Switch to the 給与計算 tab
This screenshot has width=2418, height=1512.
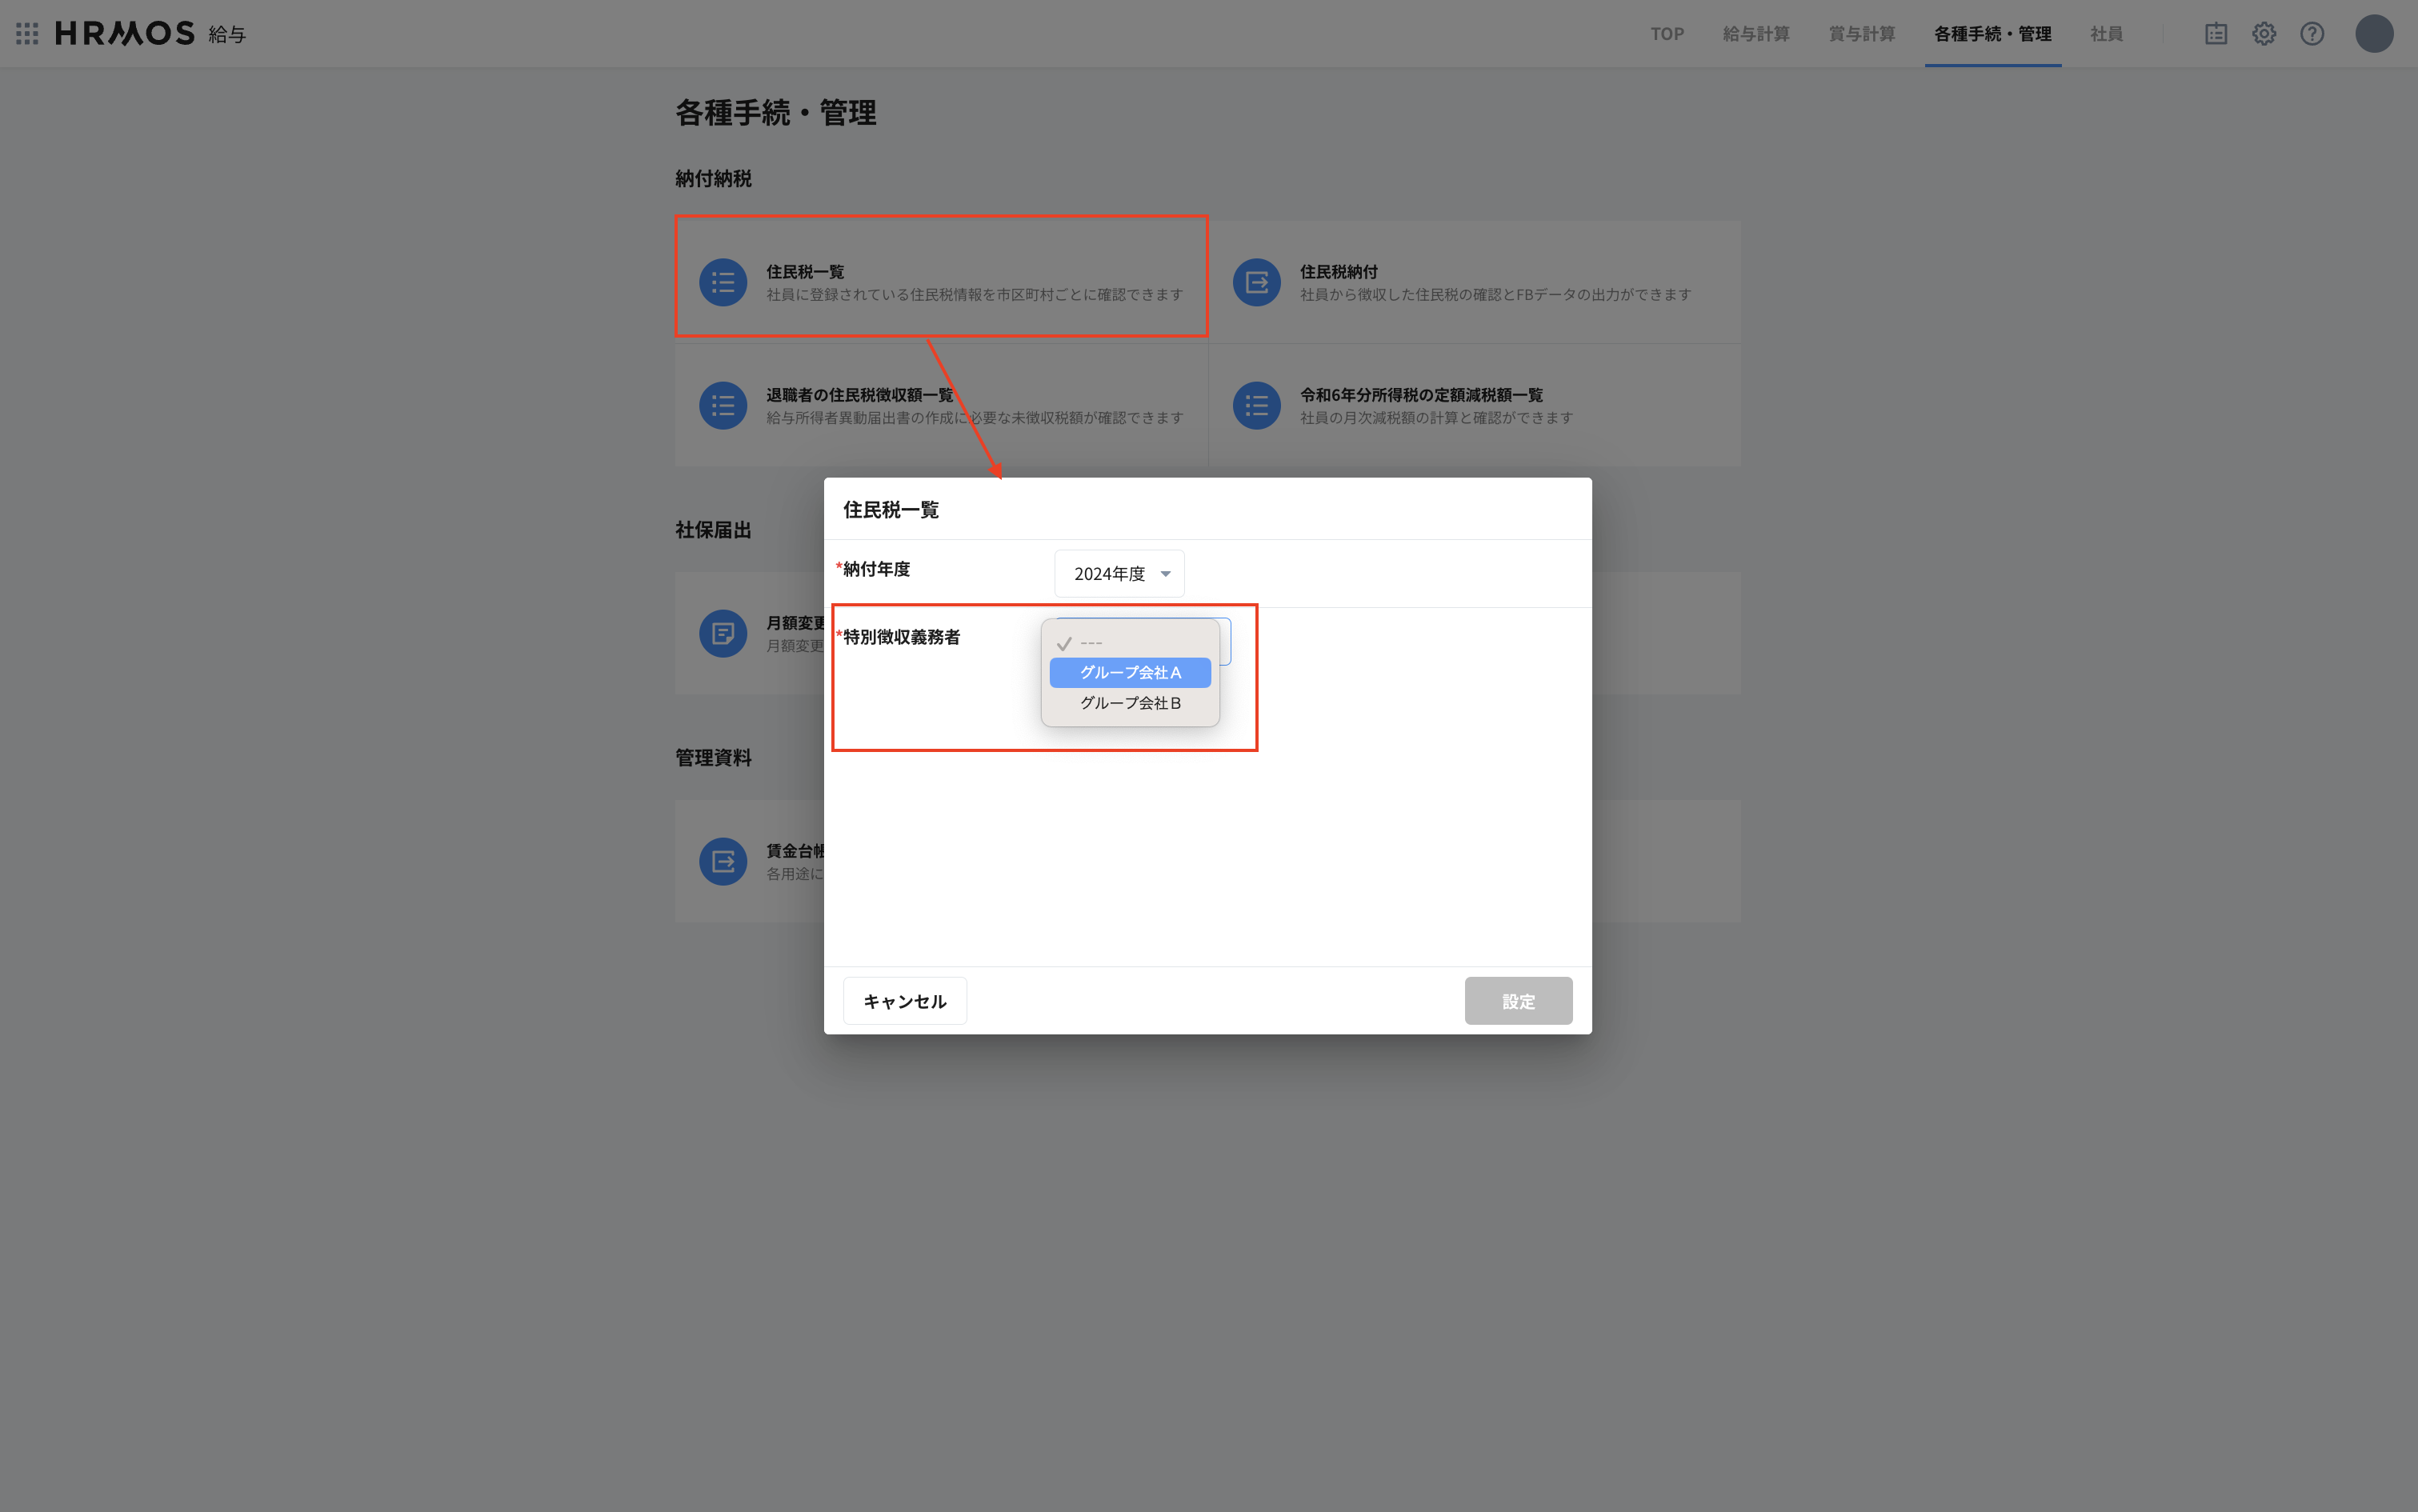pos(1756,33)
